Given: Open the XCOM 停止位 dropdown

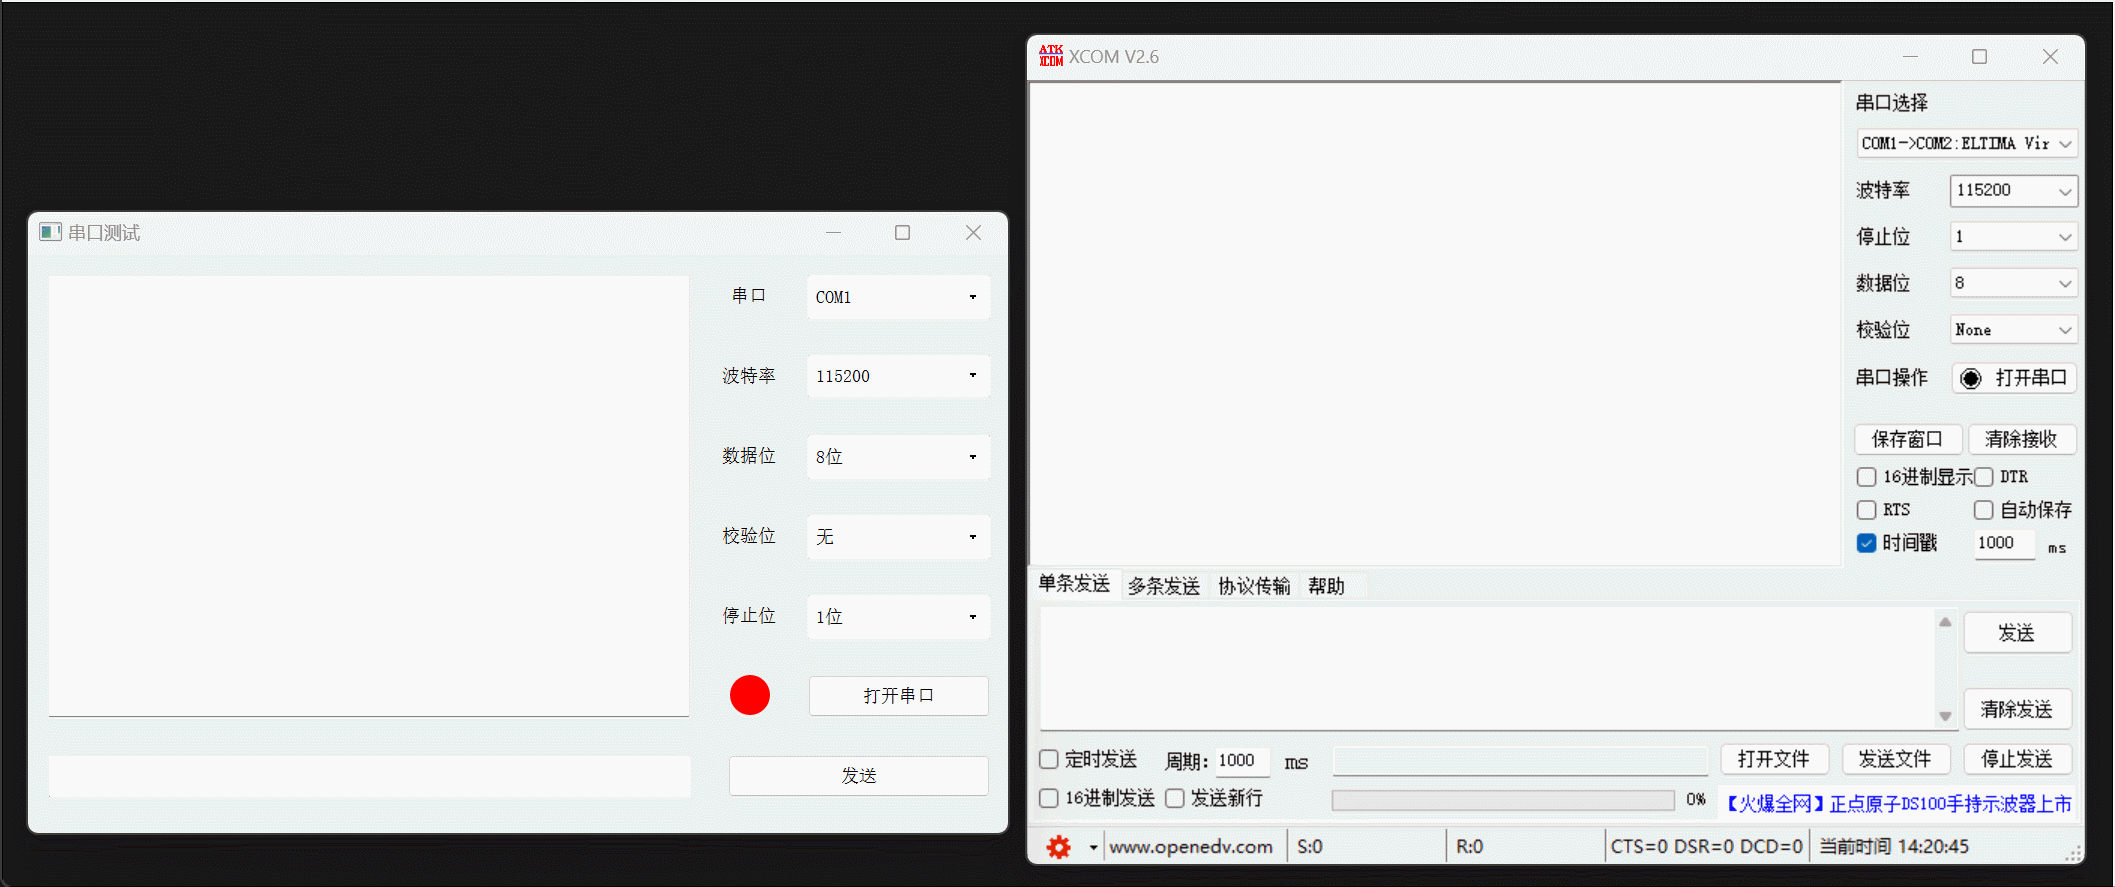Looking at the screenshot, I should [2014, 236].
